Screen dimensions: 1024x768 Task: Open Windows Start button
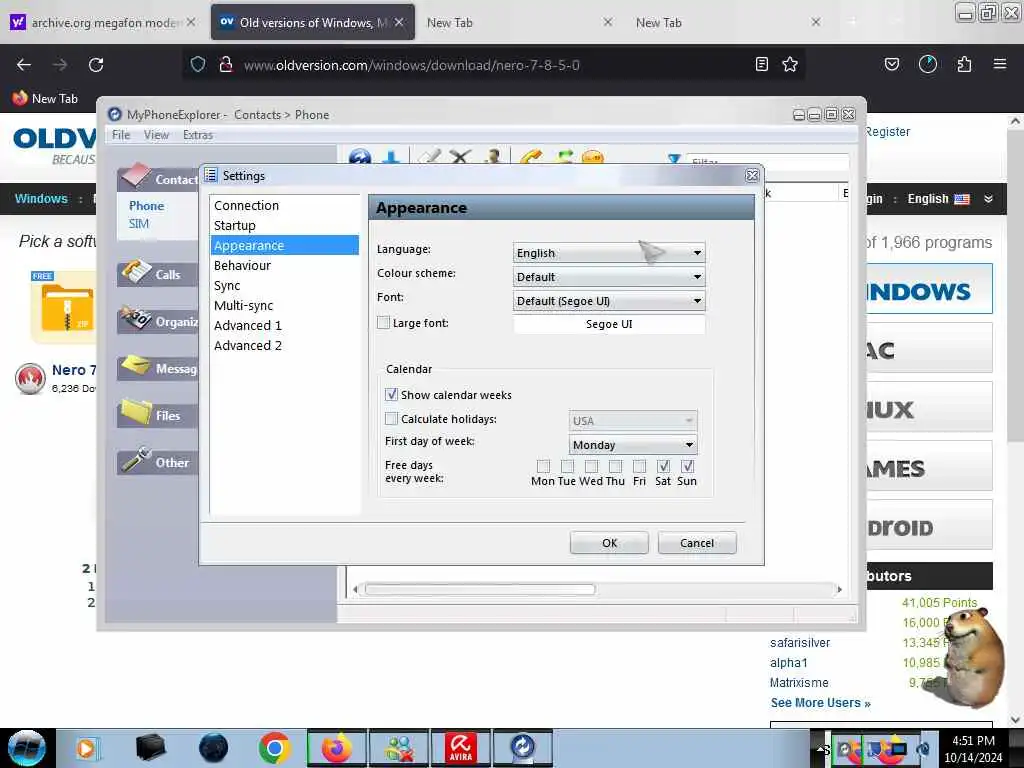click(27, 748)
